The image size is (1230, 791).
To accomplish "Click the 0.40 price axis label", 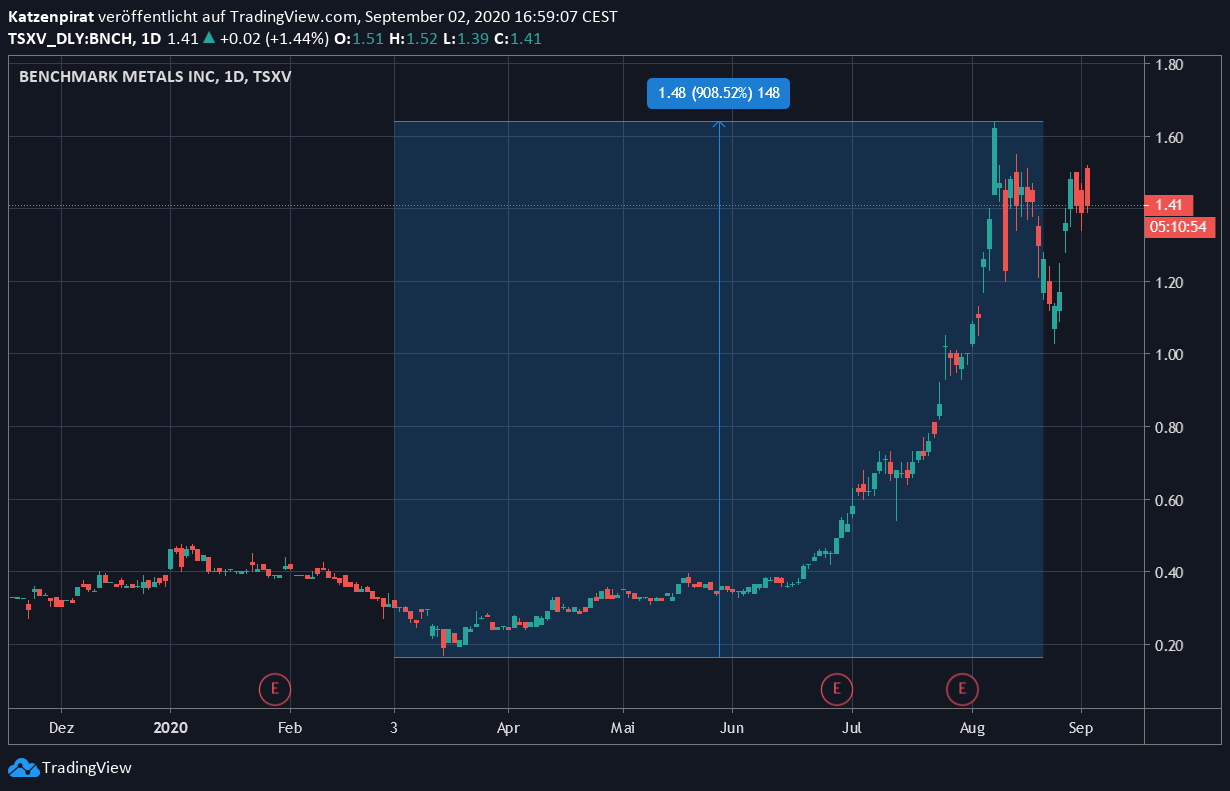I will pos(1169,573).
